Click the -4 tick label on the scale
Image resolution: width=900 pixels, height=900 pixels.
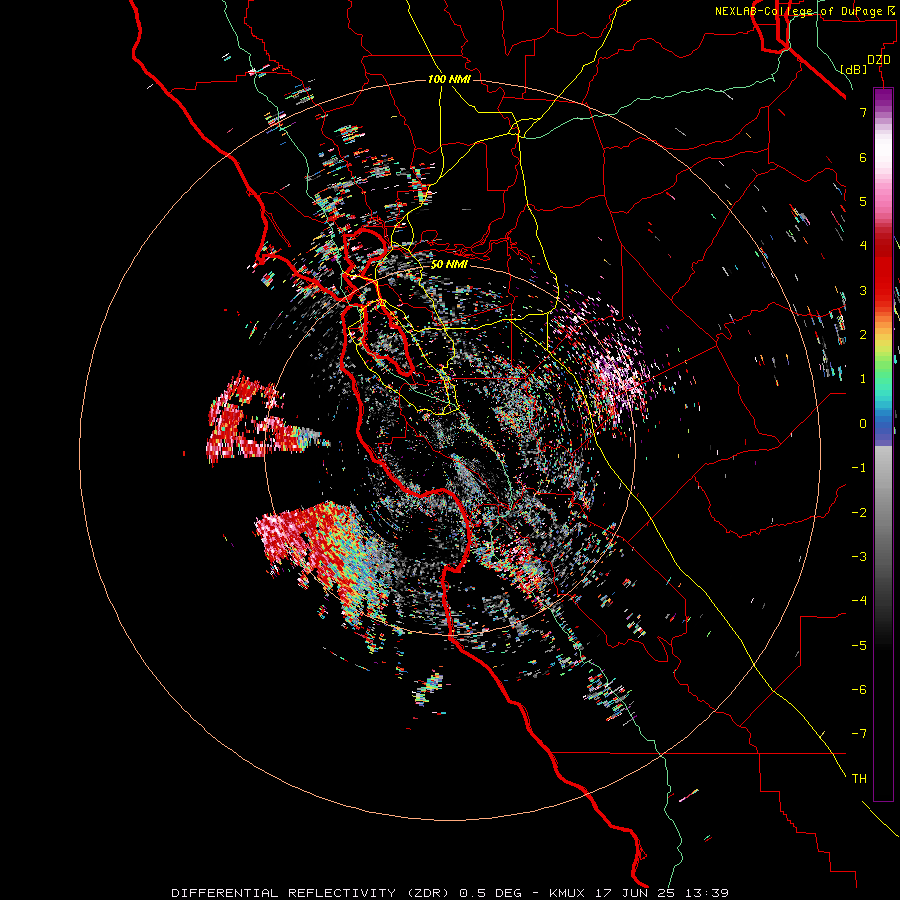(x=859, y=601)
